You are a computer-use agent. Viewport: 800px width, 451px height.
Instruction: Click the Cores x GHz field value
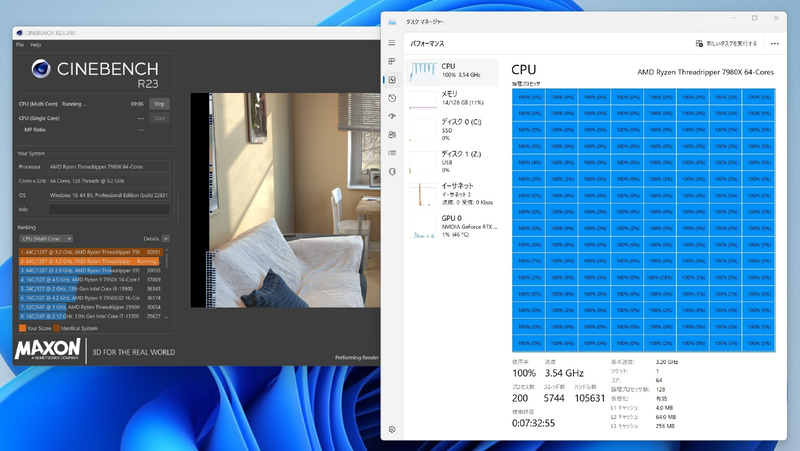click(x=109, y=181)
